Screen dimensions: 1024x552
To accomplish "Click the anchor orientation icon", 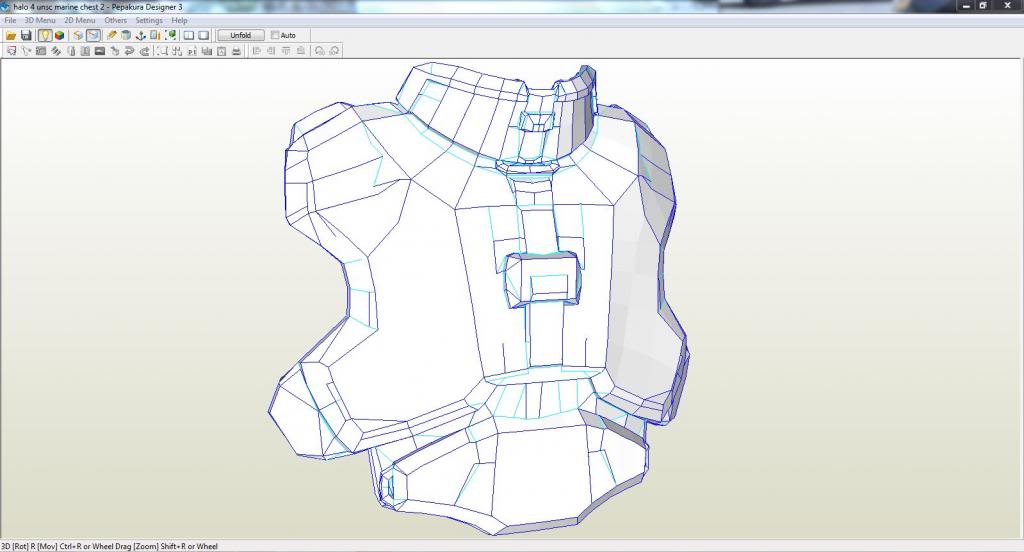I will click(x=140, y=35).
